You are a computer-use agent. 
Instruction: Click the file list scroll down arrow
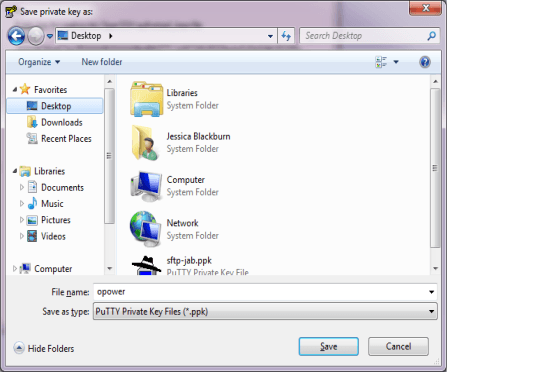pyautogui.click(x=435, y=268)
